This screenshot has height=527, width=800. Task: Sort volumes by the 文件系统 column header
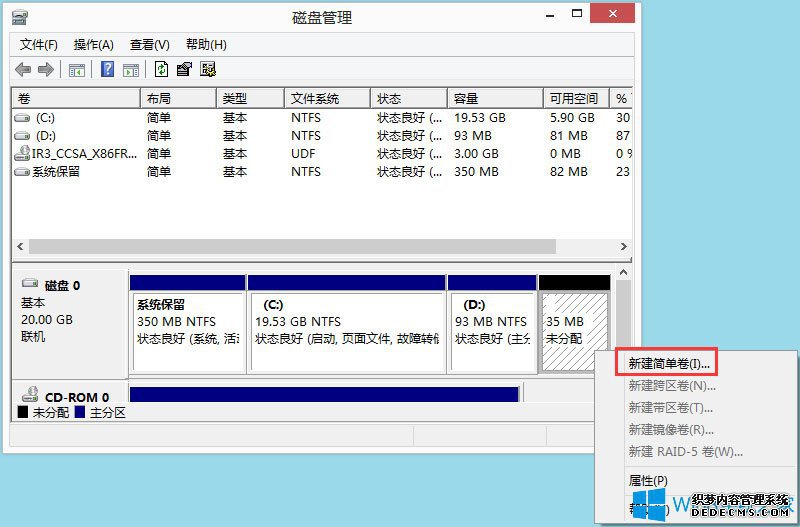[x=314, y=98]
